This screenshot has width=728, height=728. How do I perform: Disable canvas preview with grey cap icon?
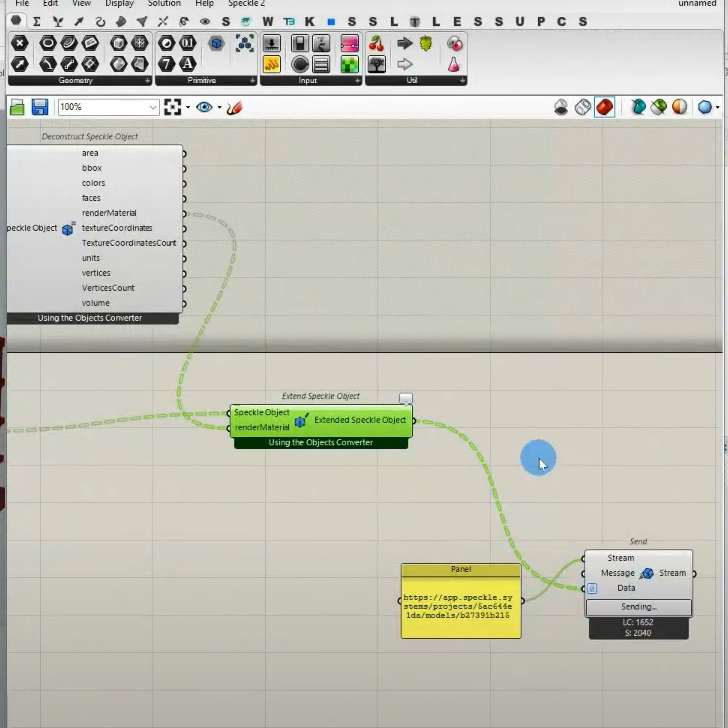click(x=561, y=107)
